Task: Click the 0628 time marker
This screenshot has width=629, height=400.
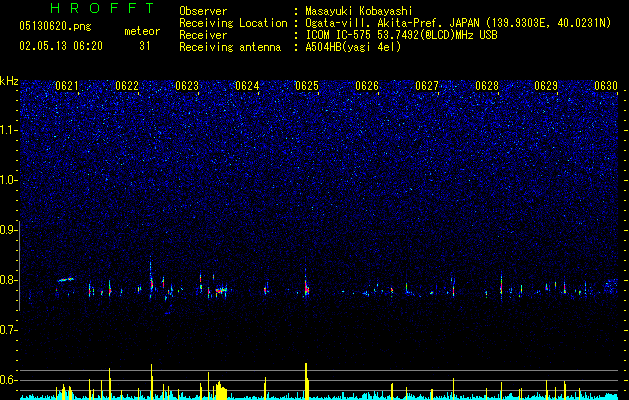Action: [487, 86]
